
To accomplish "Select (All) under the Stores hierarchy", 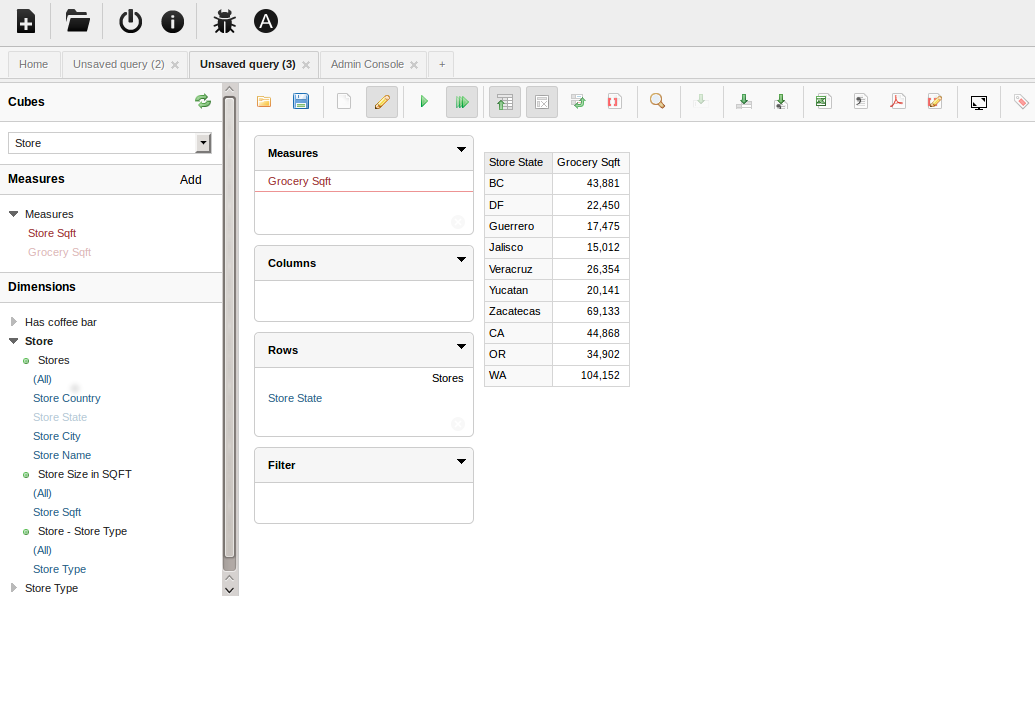I will click(x=42, y=379).
